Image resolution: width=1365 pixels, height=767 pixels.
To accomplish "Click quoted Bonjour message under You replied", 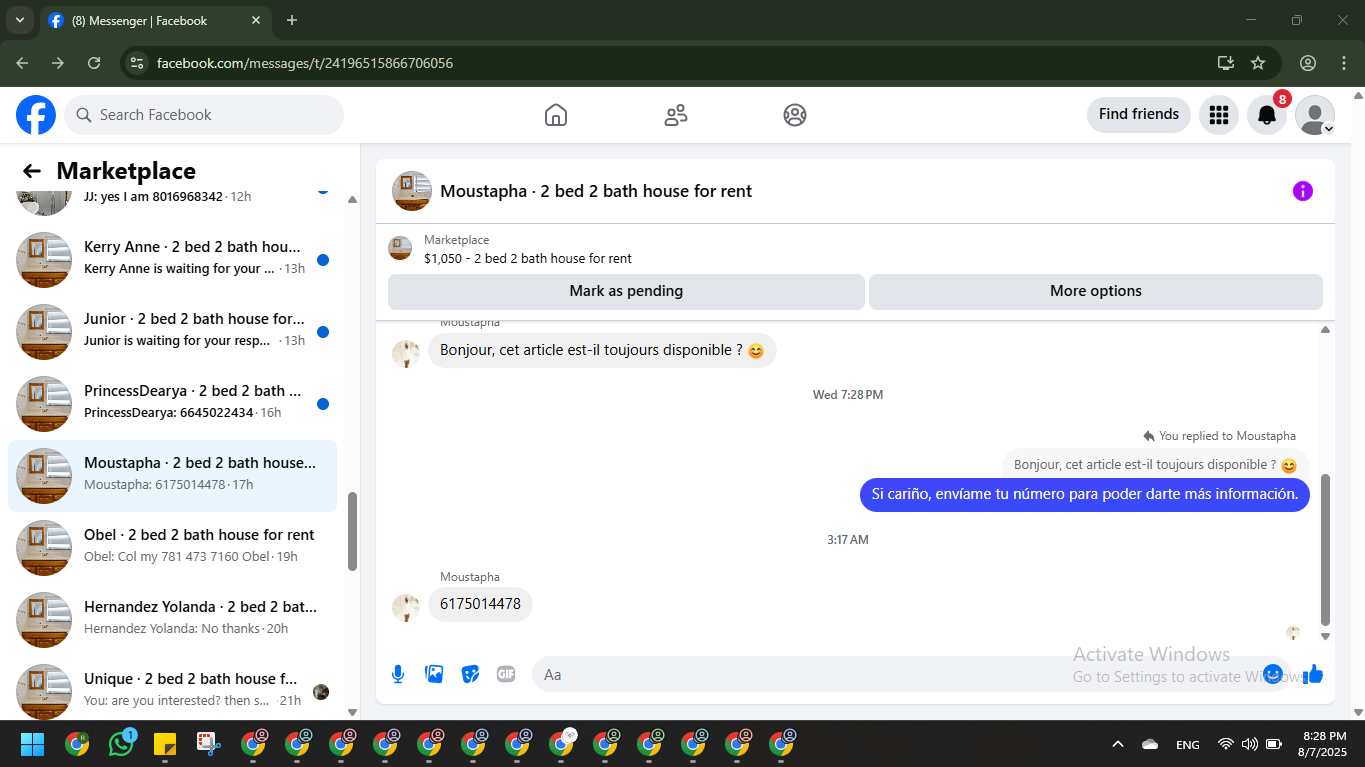I will point(1155,465).
